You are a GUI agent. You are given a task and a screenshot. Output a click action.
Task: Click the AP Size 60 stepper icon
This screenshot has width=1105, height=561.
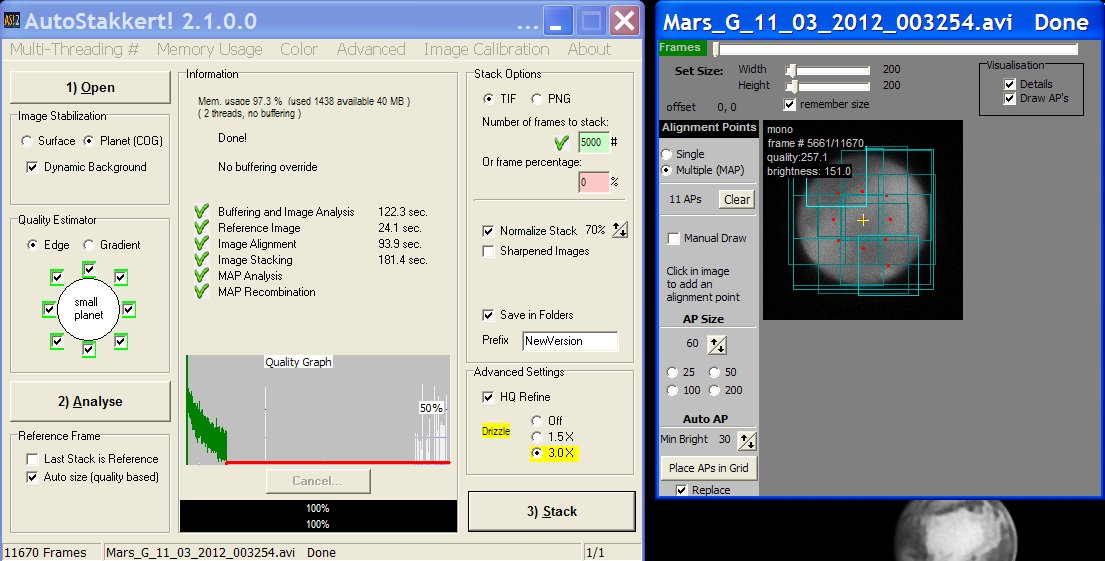coord(717,345)
